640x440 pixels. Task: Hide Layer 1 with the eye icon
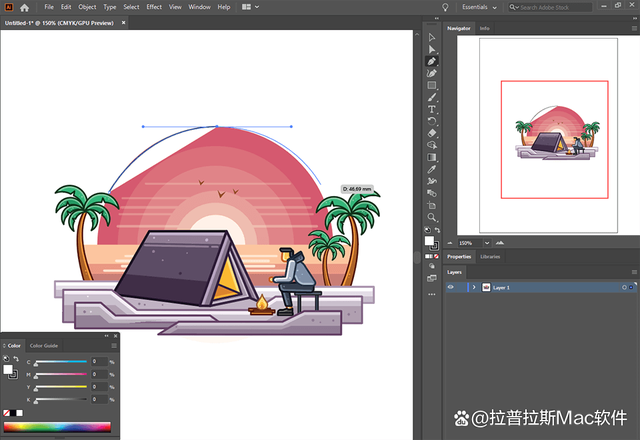[450, 287]
